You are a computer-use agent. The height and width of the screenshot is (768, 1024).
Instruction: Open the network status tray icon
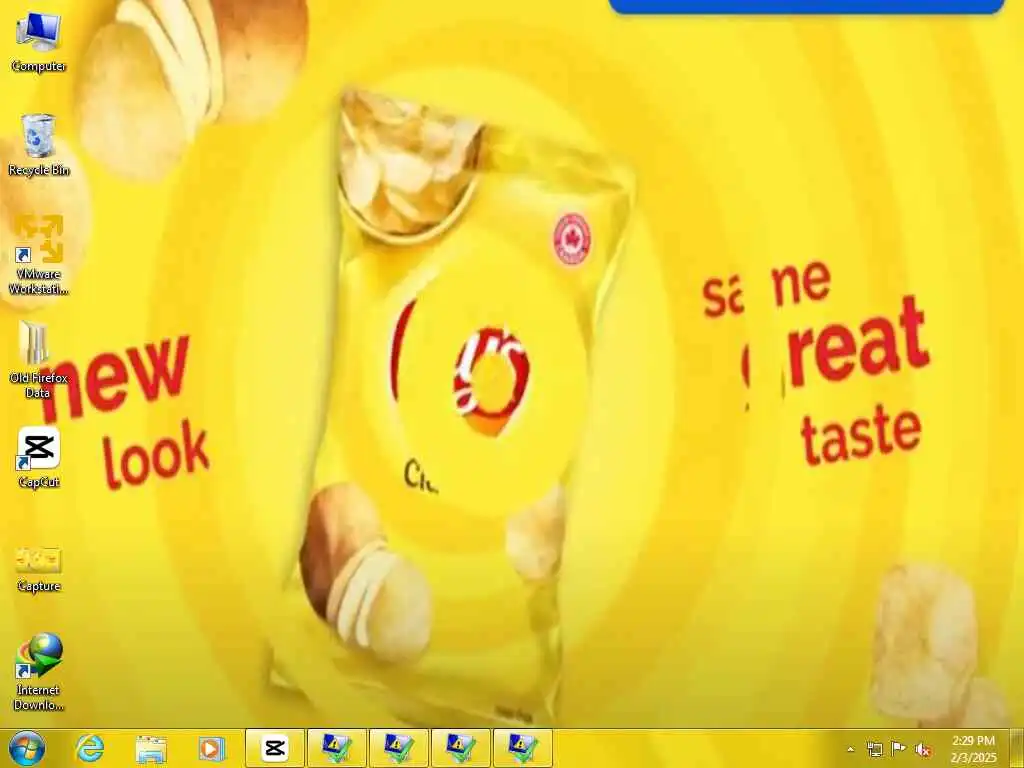click(x=874, y=749)
